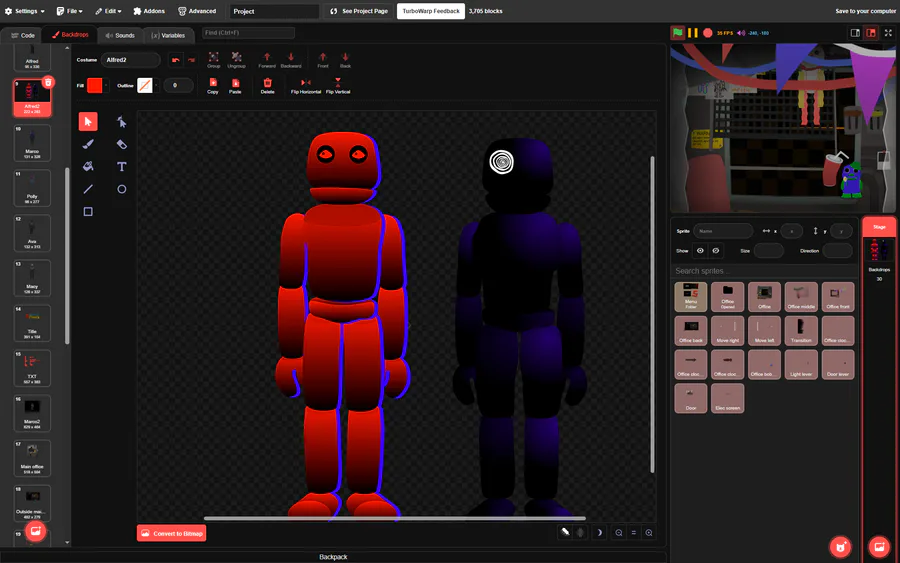Open the Settings dropdown menu

(x=25, y=11)
